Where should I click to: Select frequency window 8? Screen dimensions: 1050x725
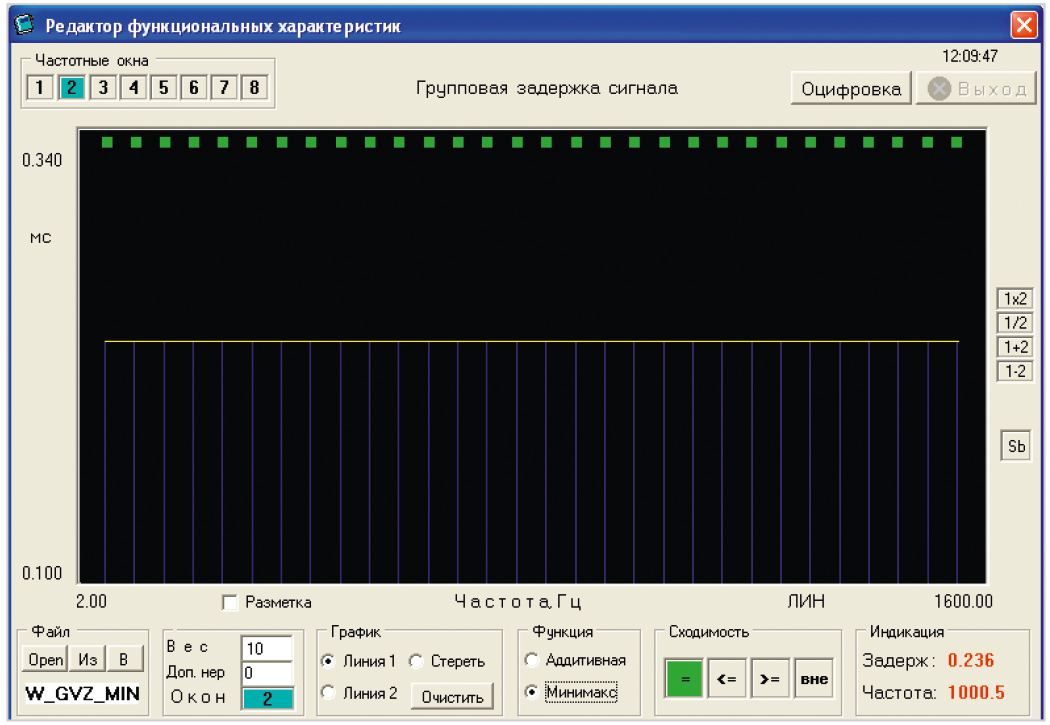click(x=254, y=87)
